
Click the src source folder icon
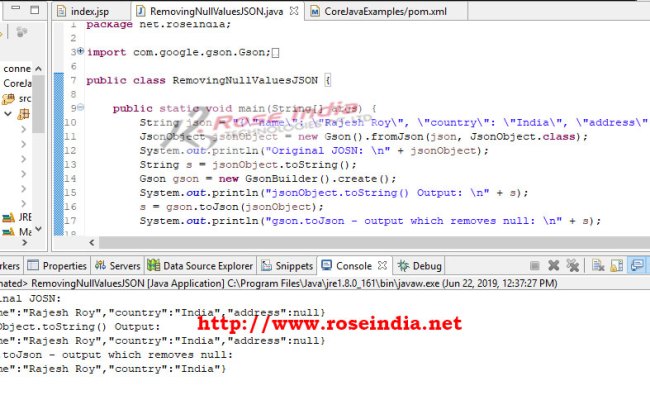click(x=8, y=99)
